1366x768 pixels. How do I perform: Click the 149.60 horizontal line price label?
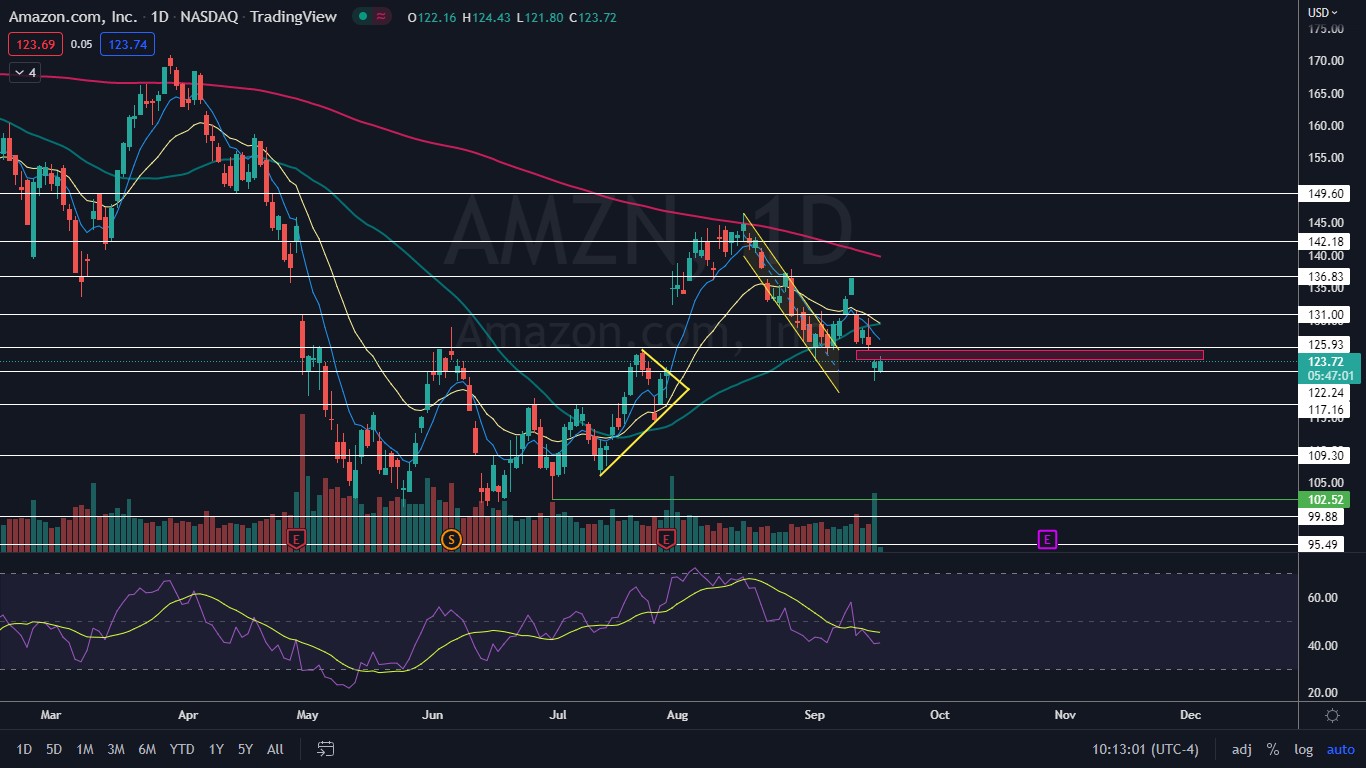1326,193
